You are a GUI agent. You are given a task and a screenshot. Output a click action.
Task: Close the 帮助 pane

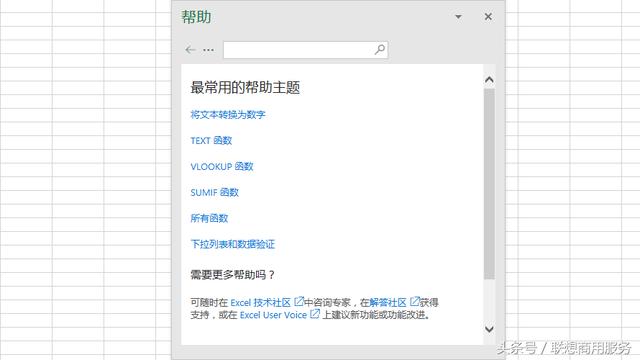coord(488,17)
